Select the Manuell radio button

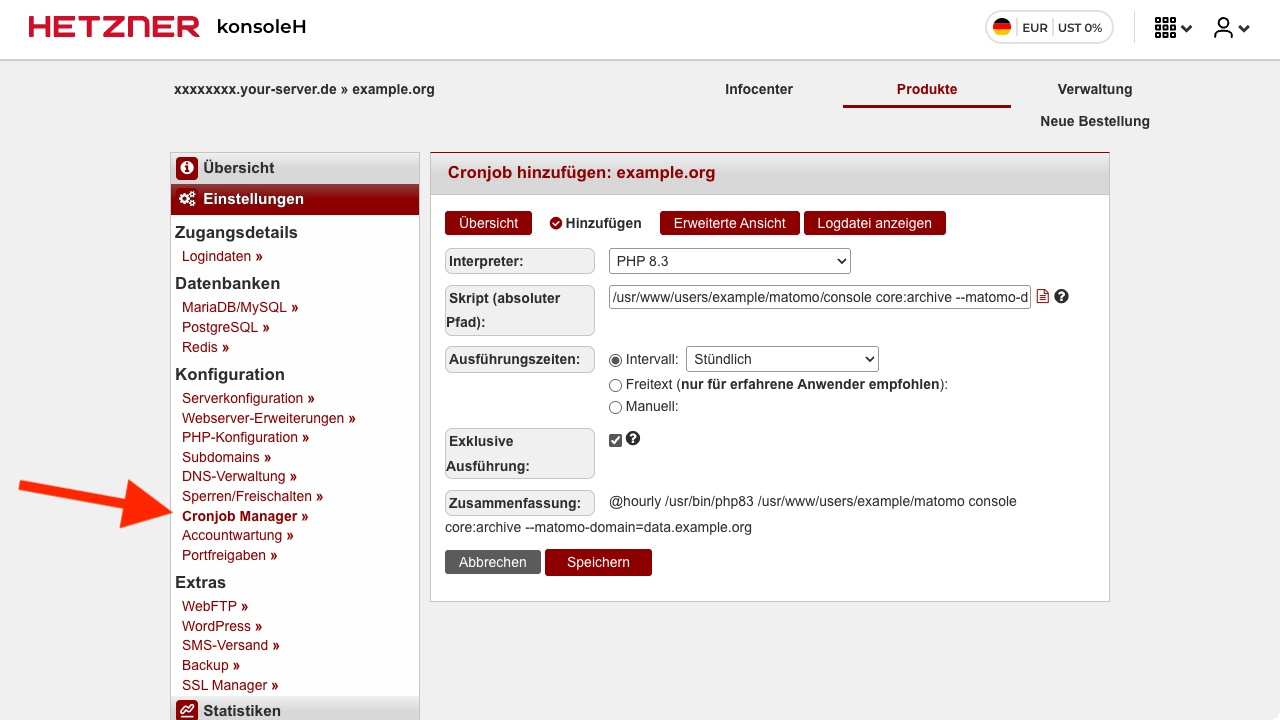pyautogui.click(x=615, y=407)
